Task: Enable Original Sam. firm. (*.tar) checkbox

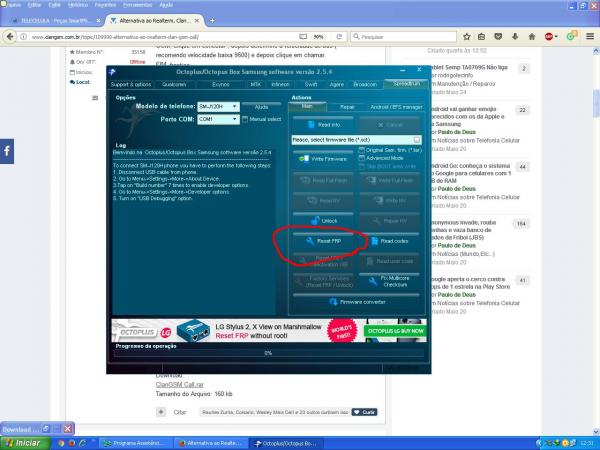Action: pyautogui.click(x=362, y=150)
